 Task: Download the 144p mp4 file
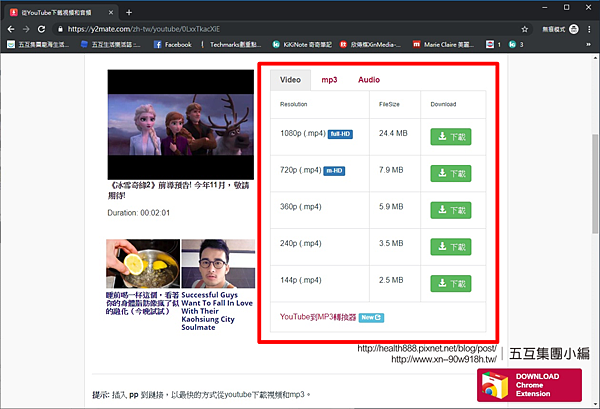tap(451, 284)
